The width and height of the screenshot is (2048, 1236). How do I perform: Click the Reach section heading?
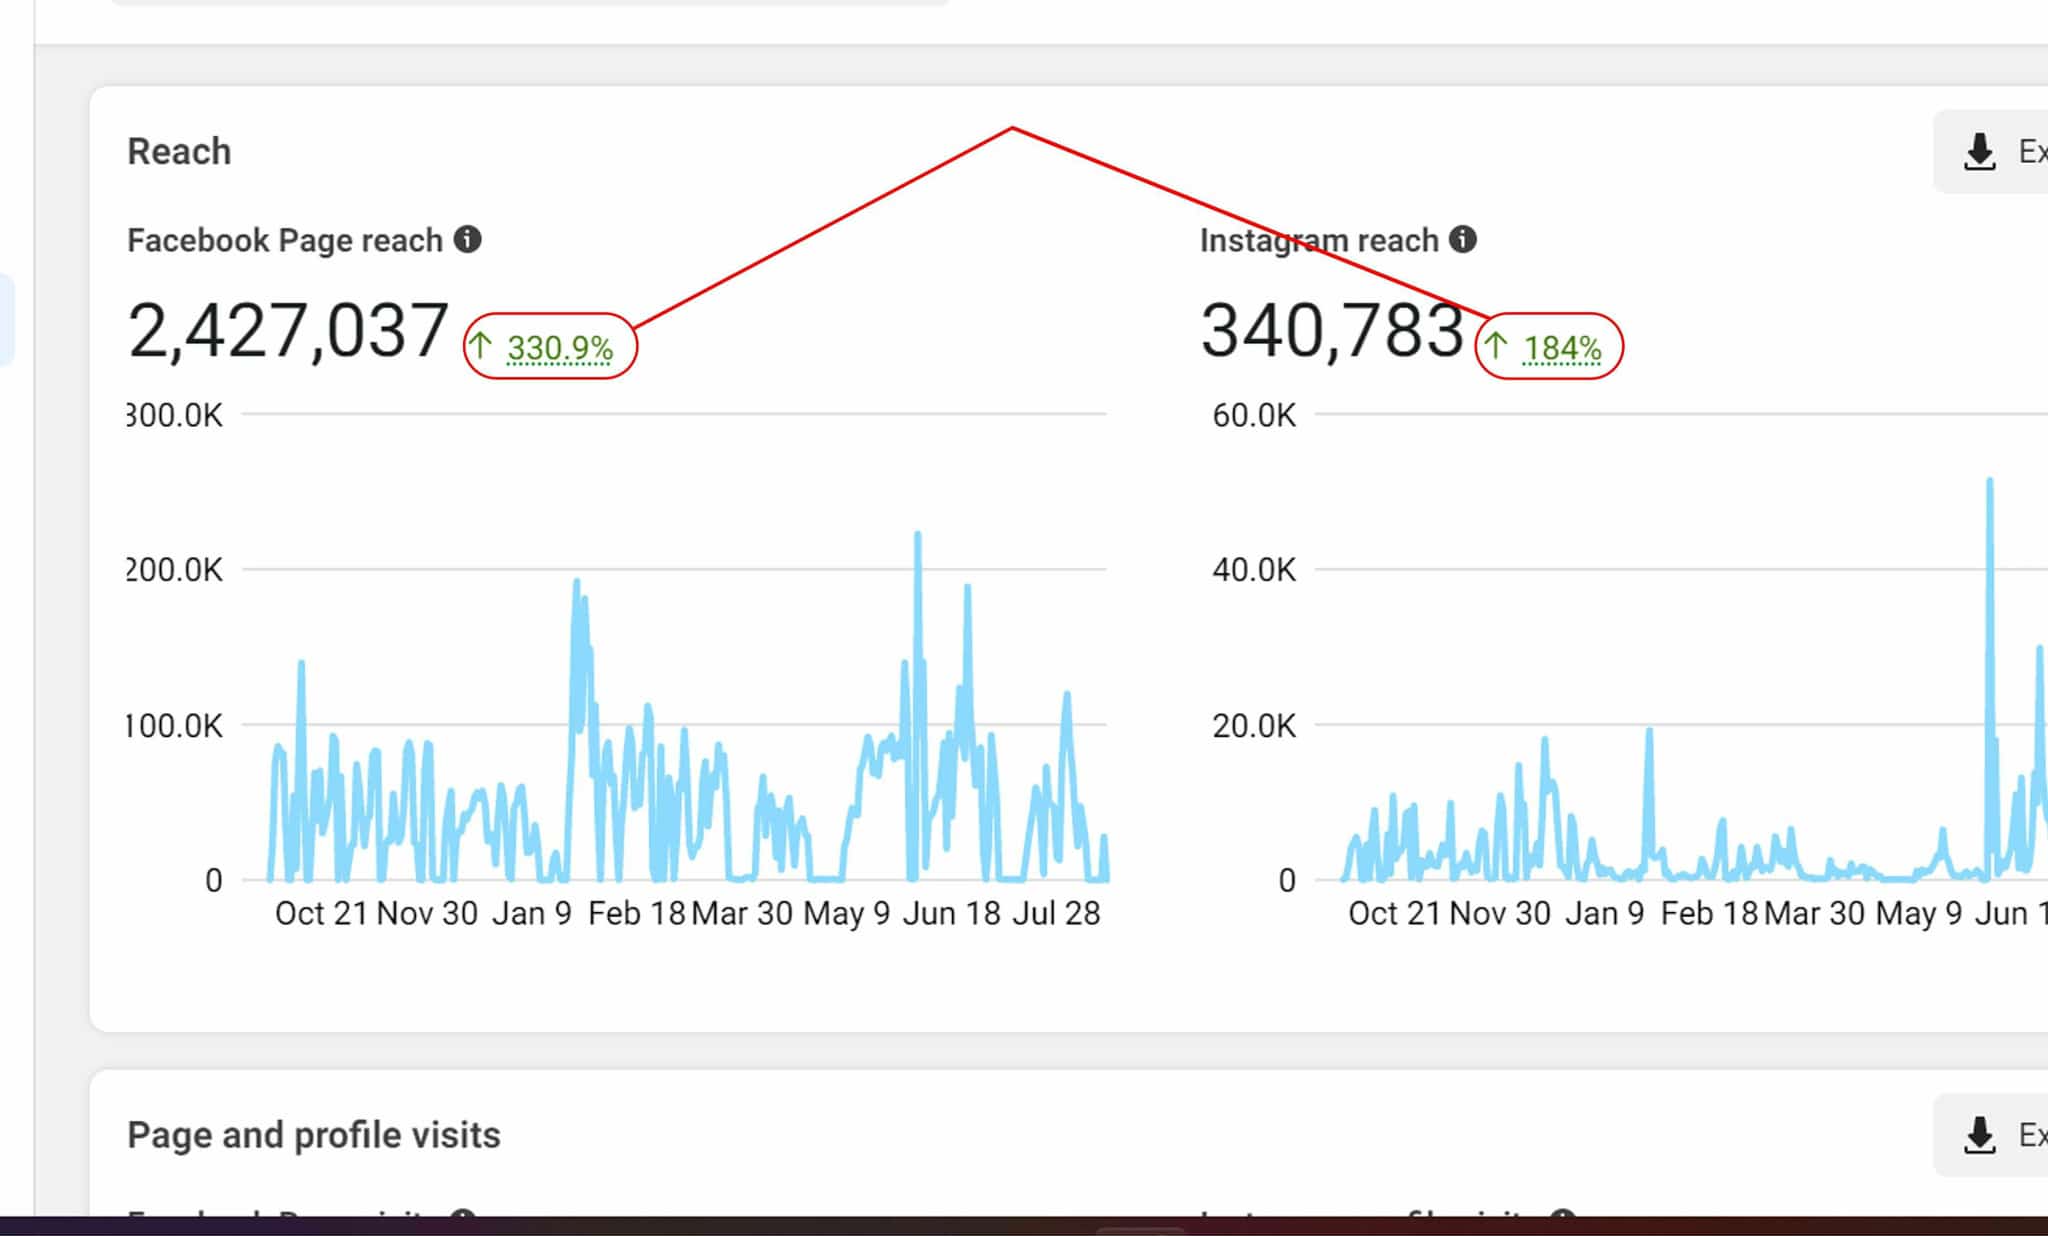point(179,152)
